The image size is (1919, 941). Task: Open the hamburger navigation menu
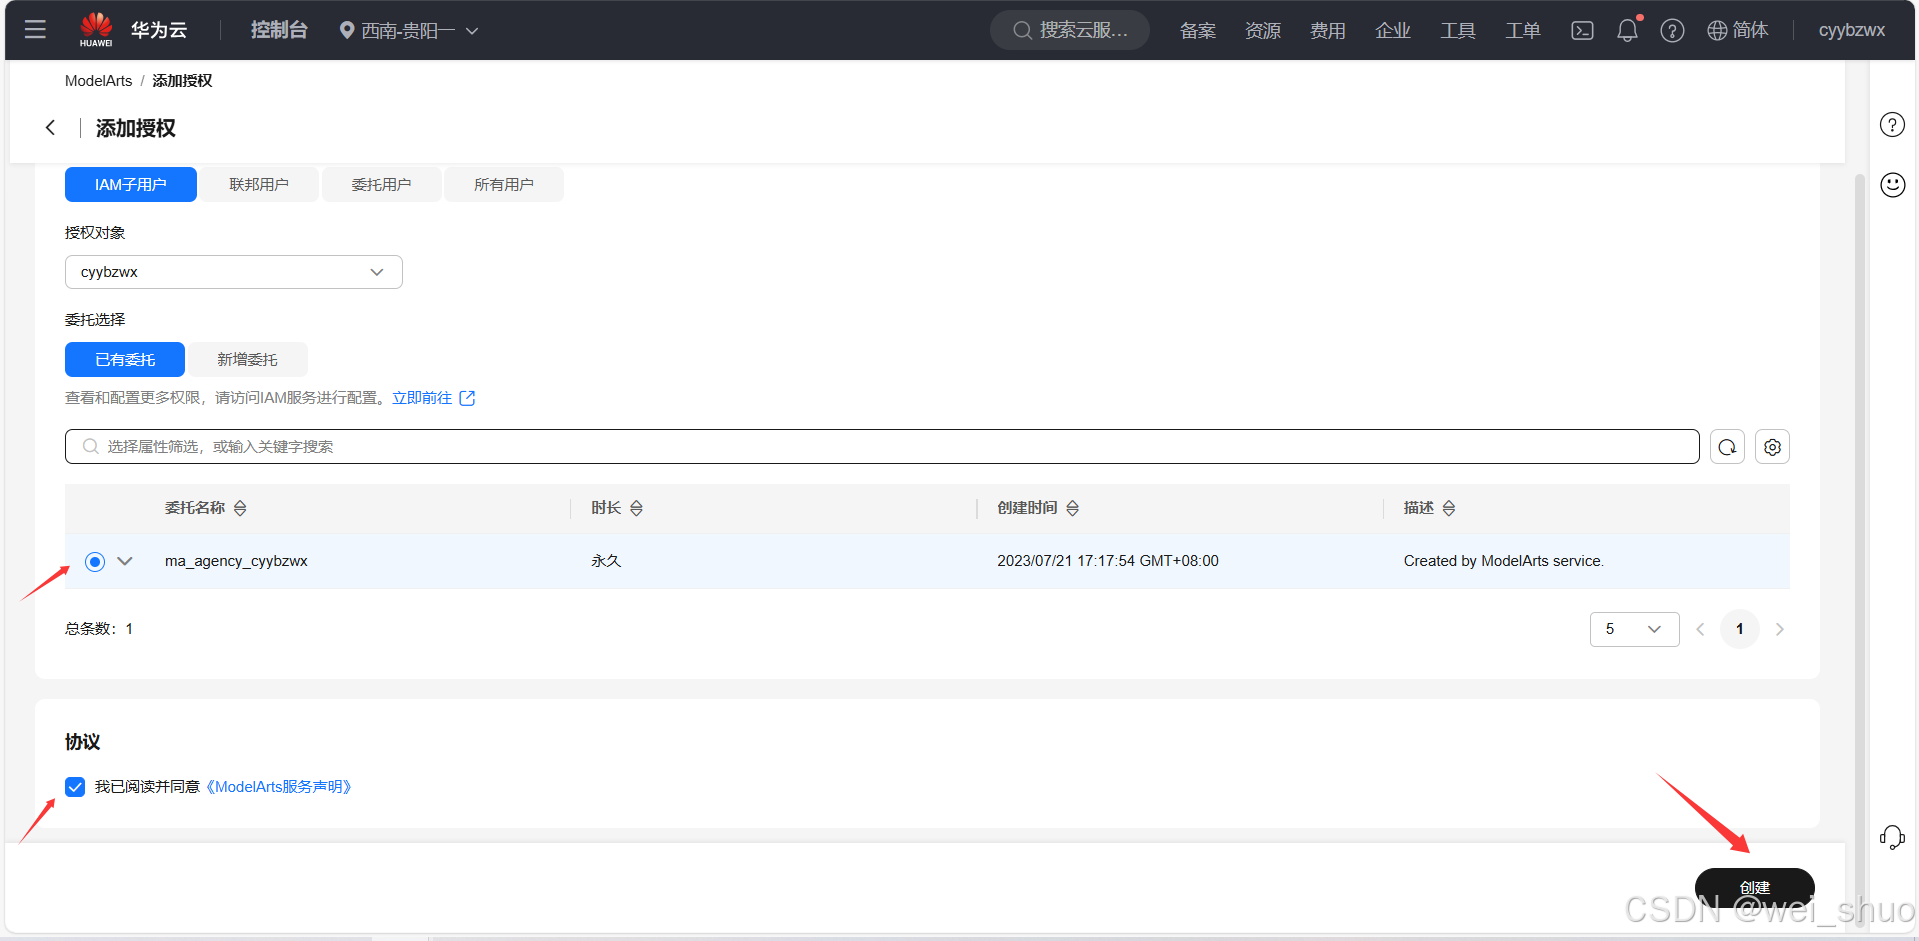click(x=35, y=30)
